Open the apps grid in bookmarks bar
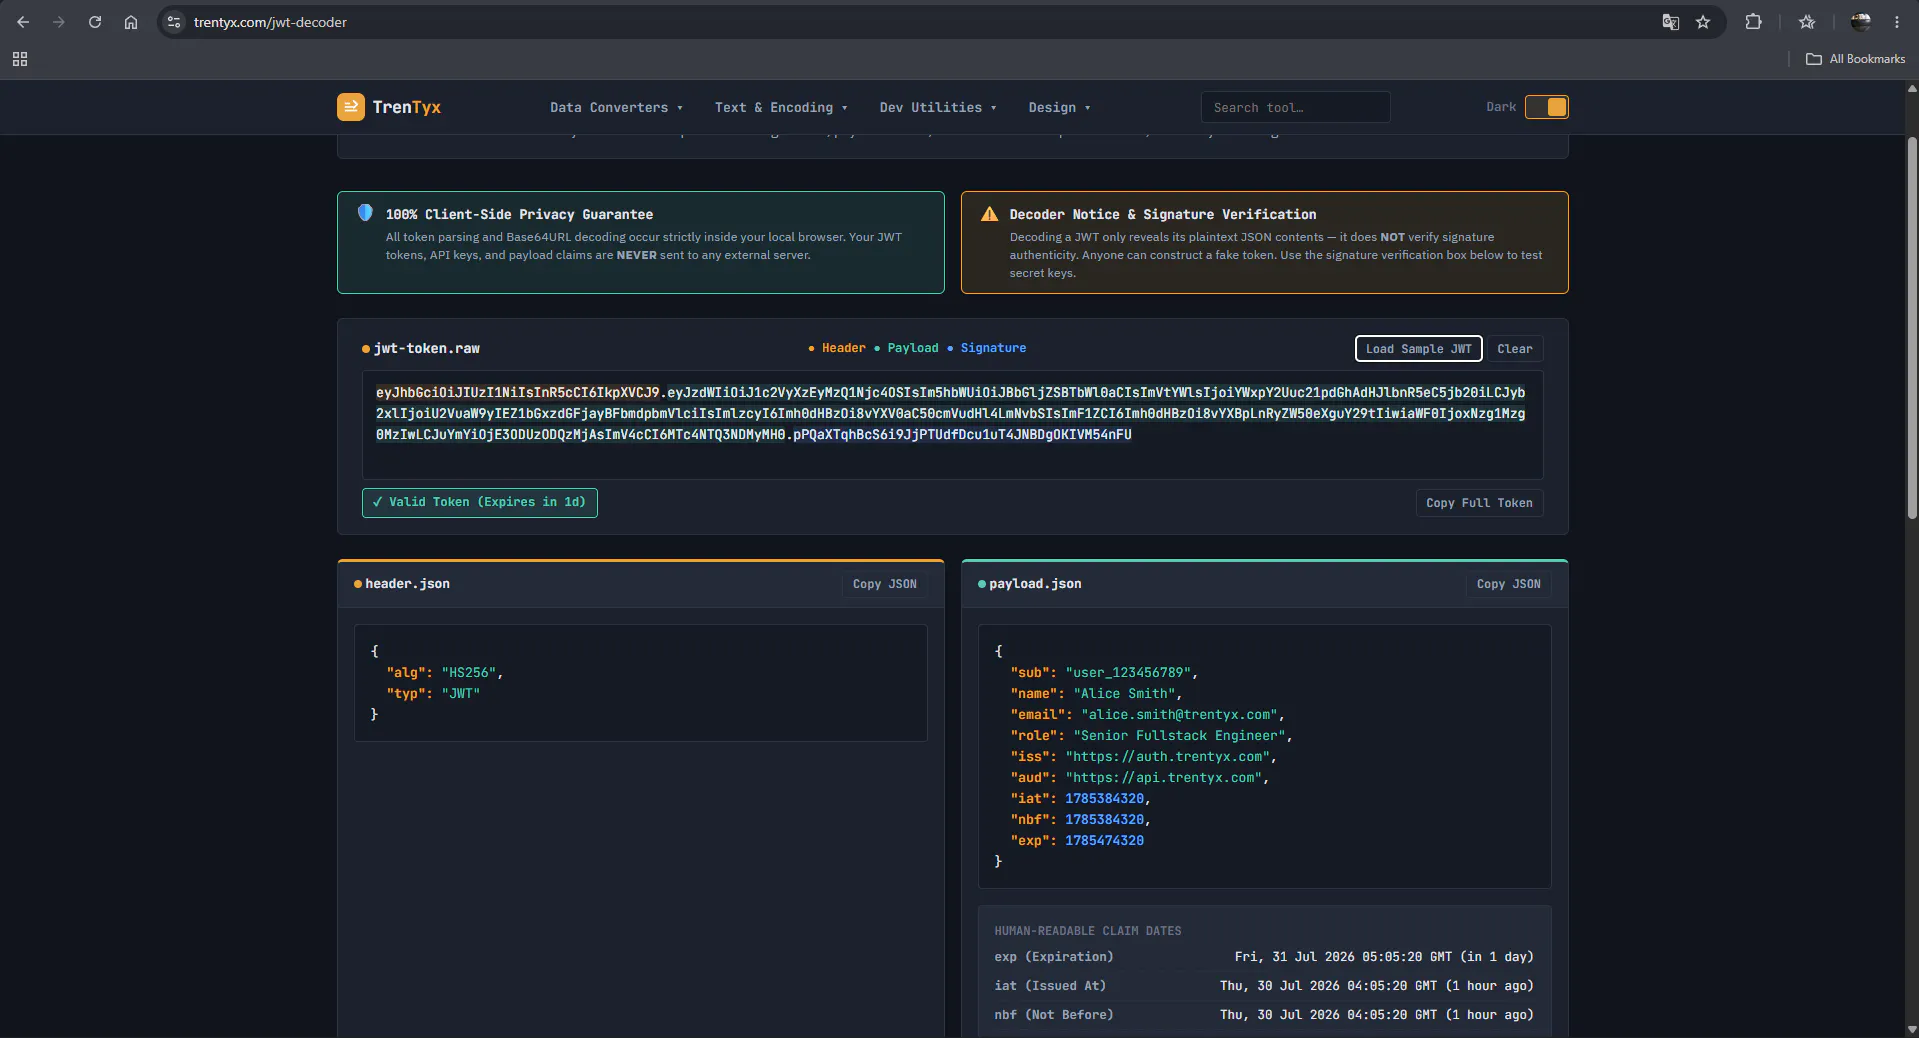This screenshot has height=1038, width=1919. pyautogui.click(x=20, y=59)
